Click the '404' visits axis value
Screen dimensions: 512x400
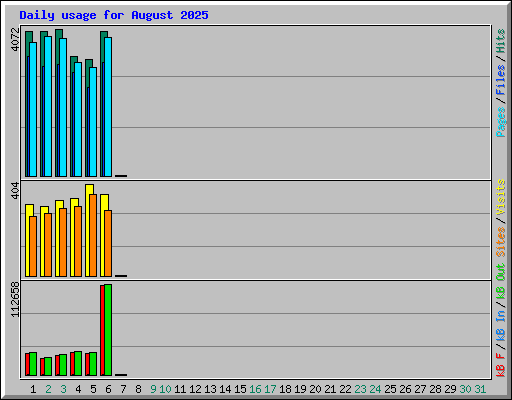[15, 190]
